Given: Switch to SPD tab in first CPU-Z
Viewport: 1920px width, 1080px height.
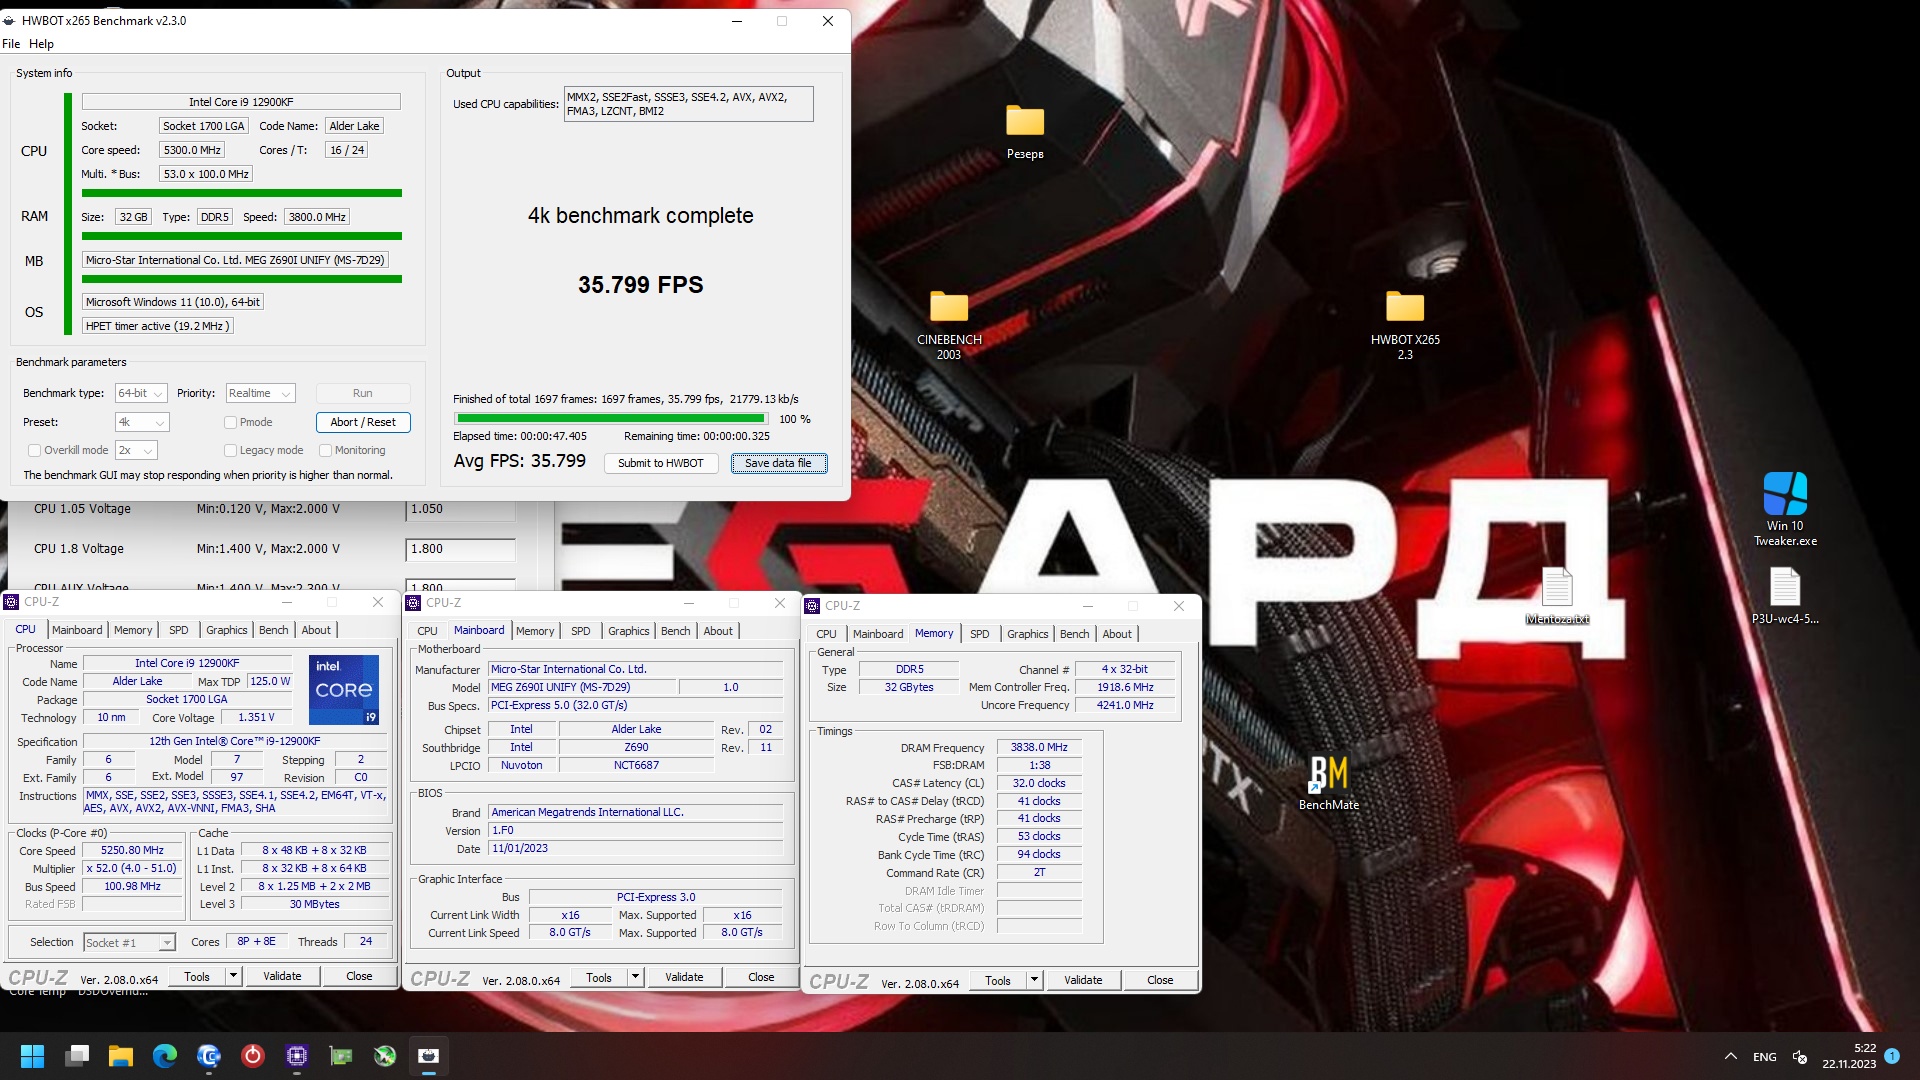Looking at the screenshot, I should 178,630.
